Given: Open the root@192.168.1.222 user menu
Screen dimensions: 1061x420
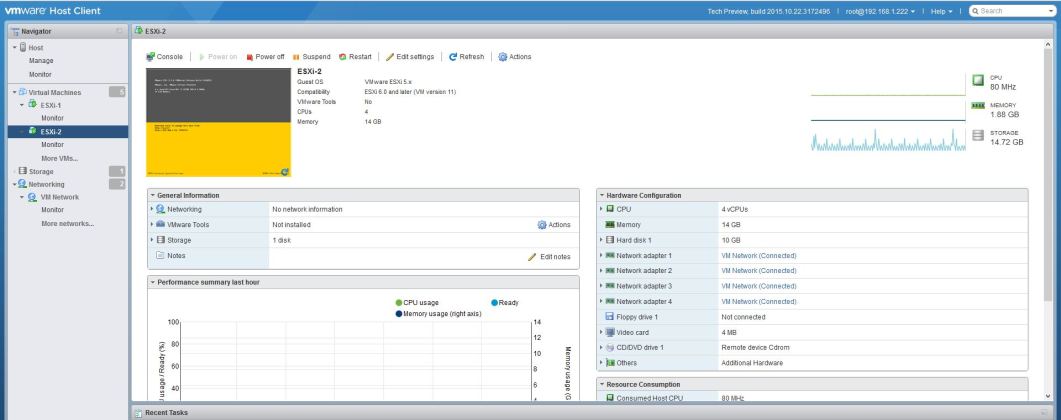Looking at the screenshot, I should [880, 11].
